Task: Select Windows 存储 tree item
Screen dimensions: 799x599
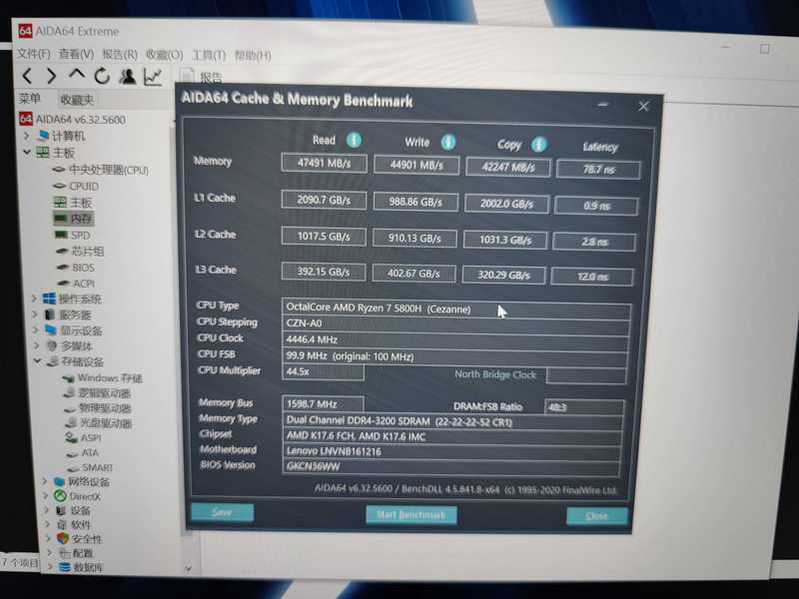Action: click(x=110, y=378)
